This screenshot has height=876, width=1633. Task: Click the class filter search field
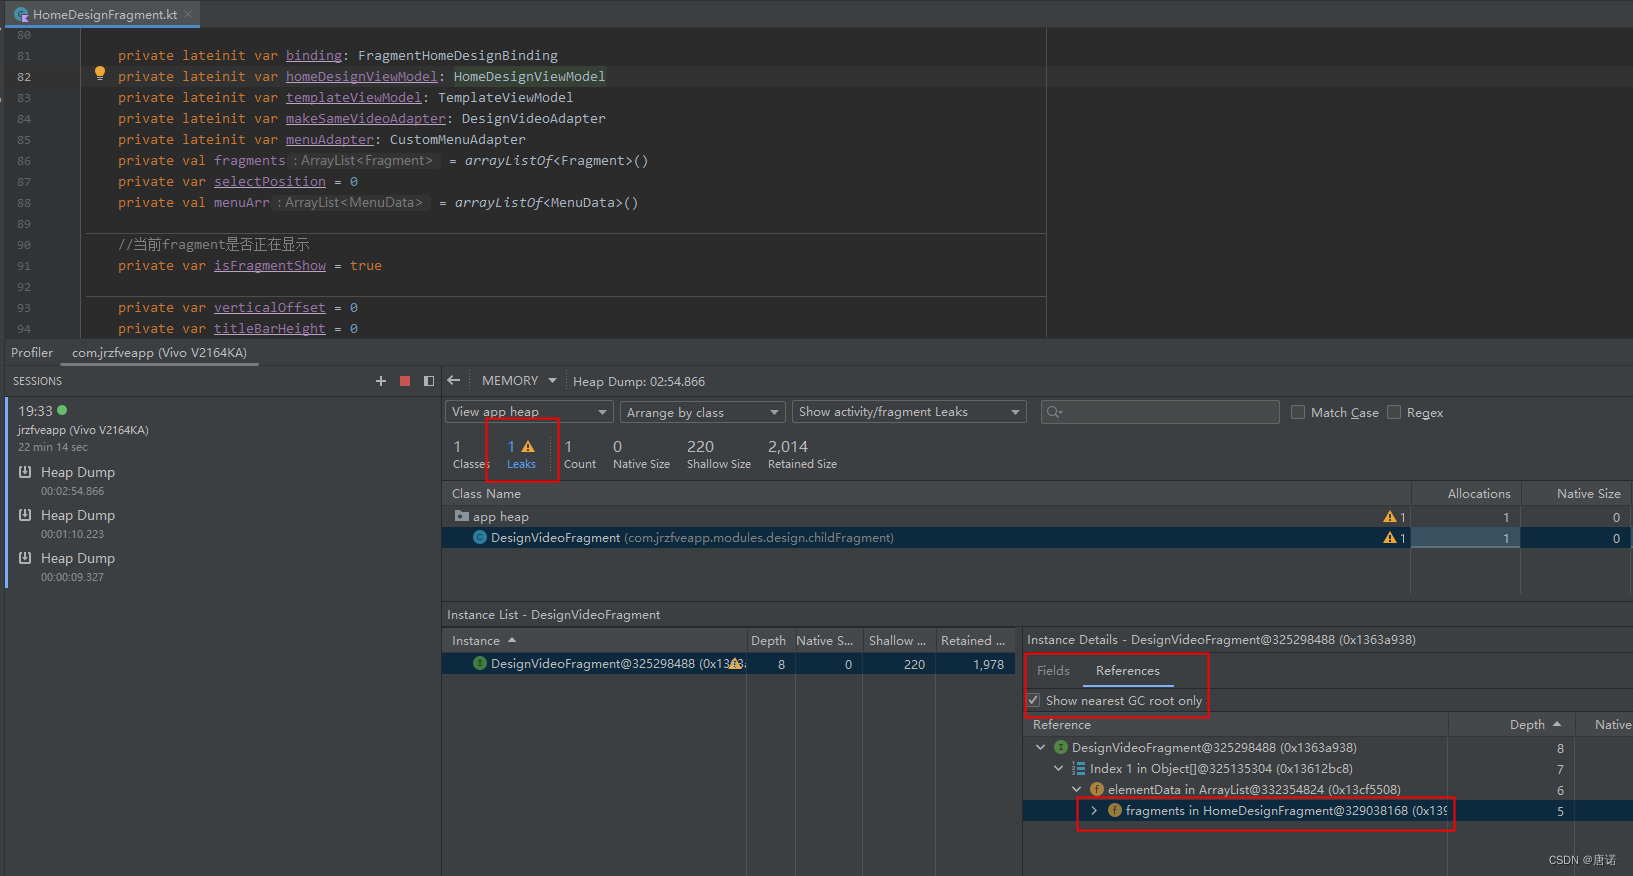point(1159,412)
